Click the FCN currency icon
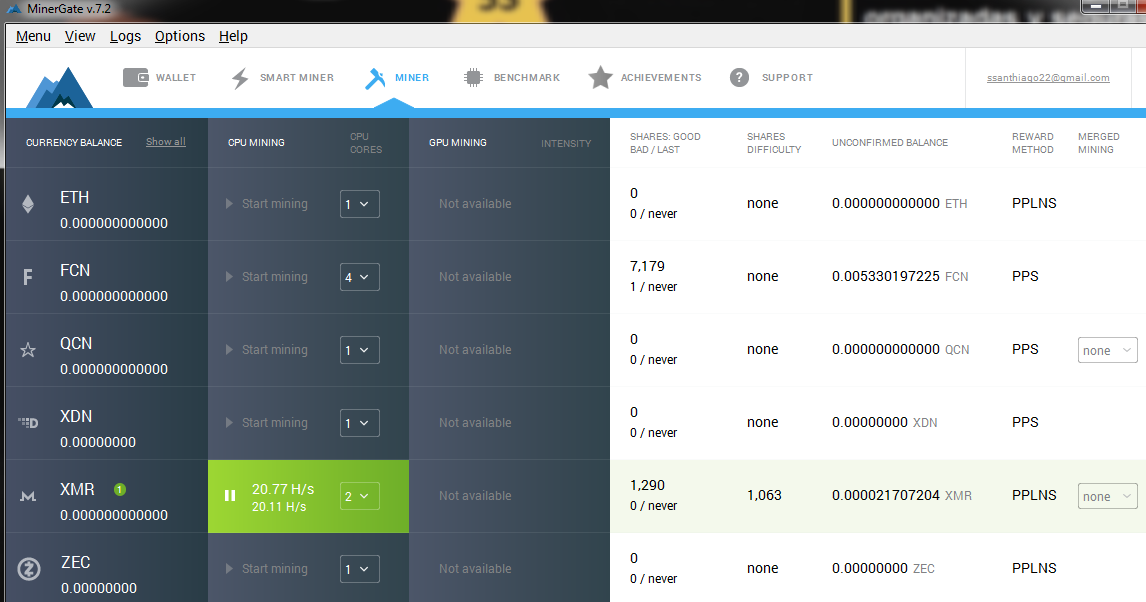This screenshot has width=1146, height=602. [28, 277]
